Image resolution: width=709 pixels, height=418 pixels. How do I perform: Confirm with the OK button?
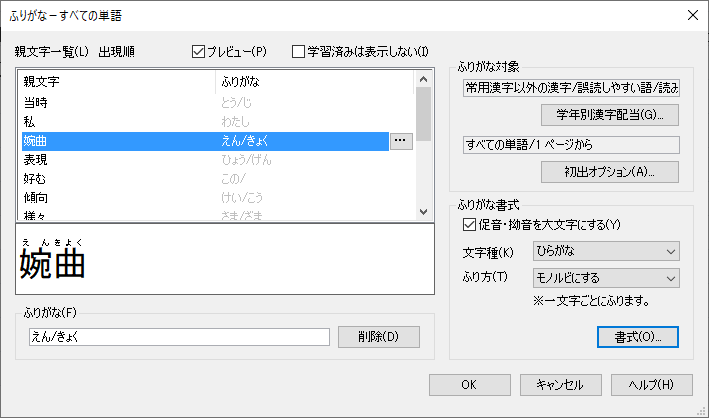[469, 384]
